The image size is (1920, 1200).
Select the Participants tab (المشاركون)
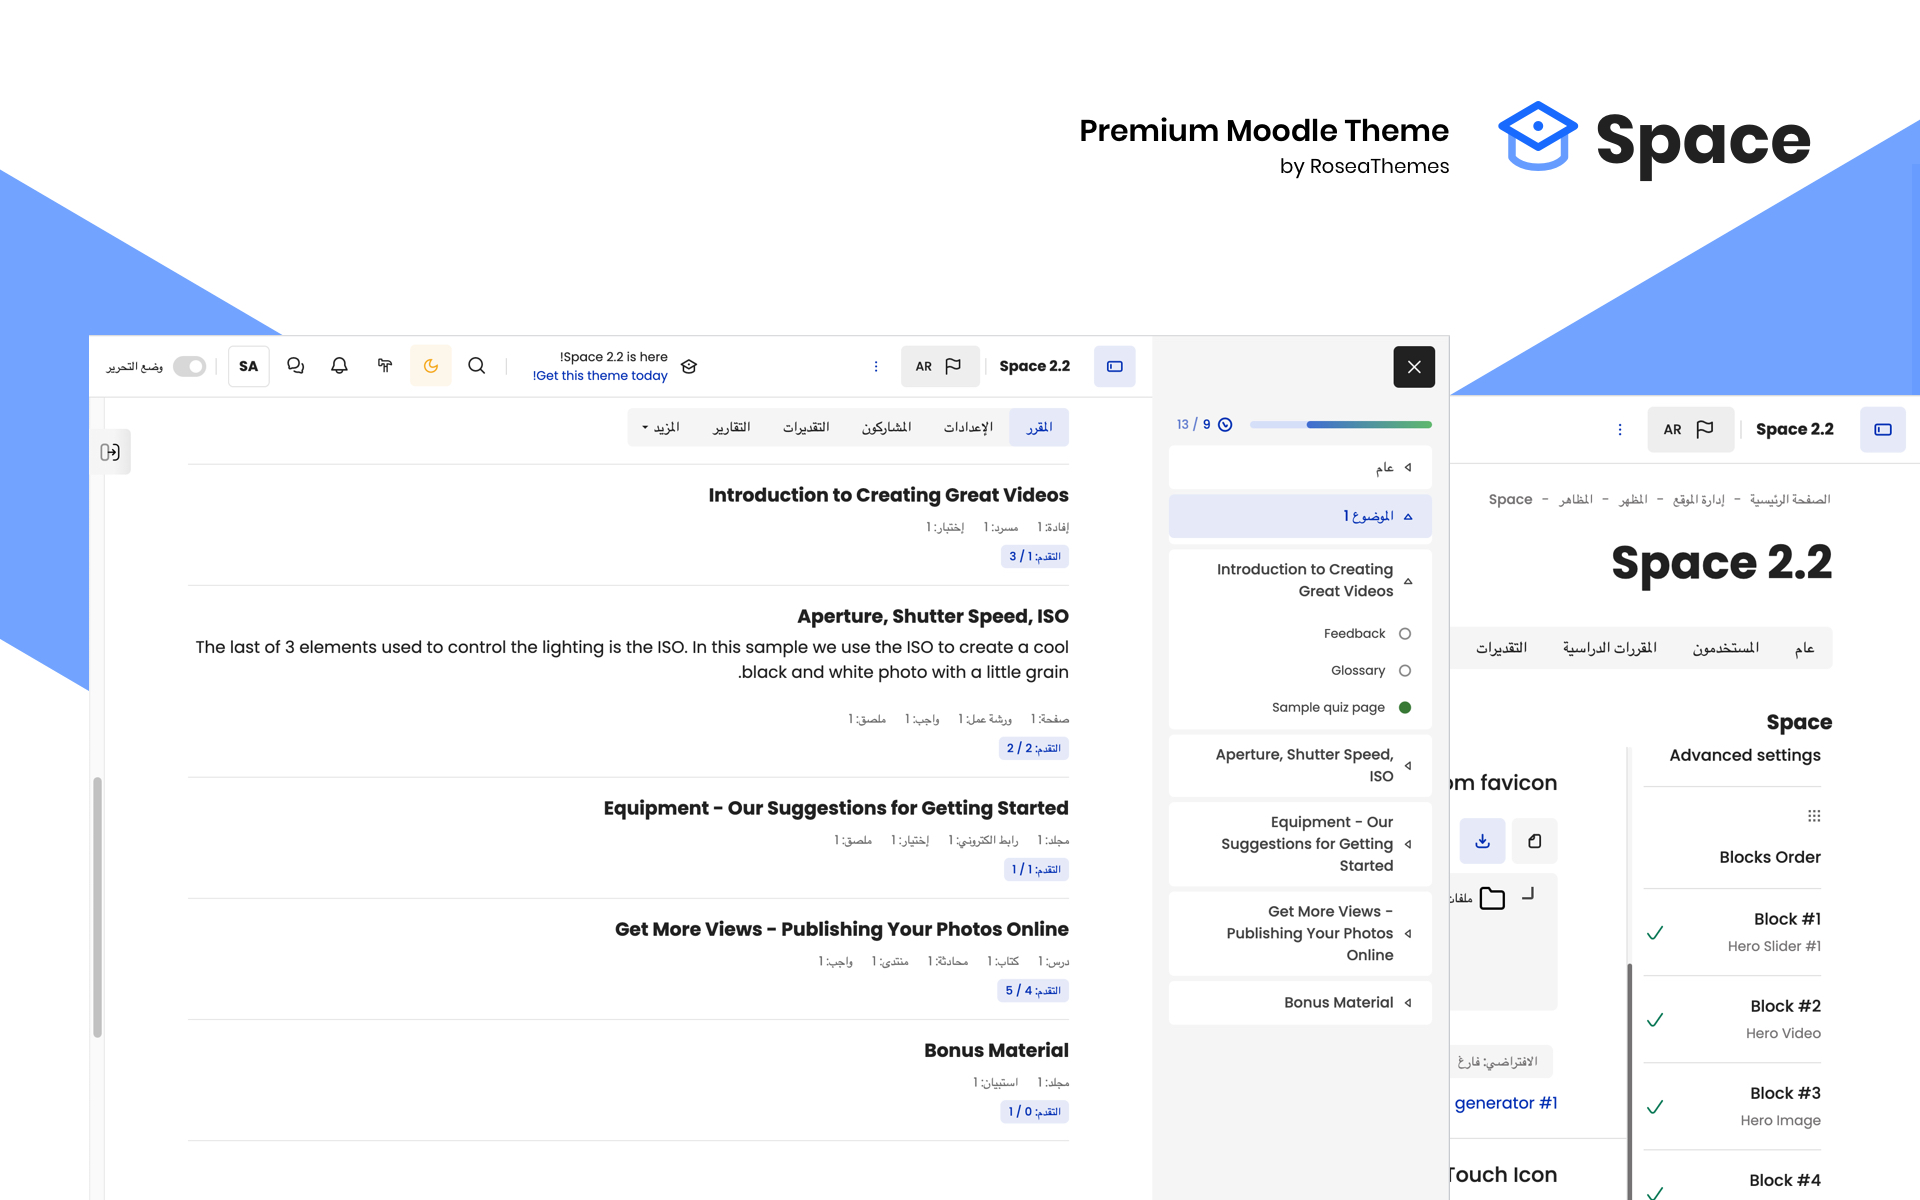[x=886, y=427]
